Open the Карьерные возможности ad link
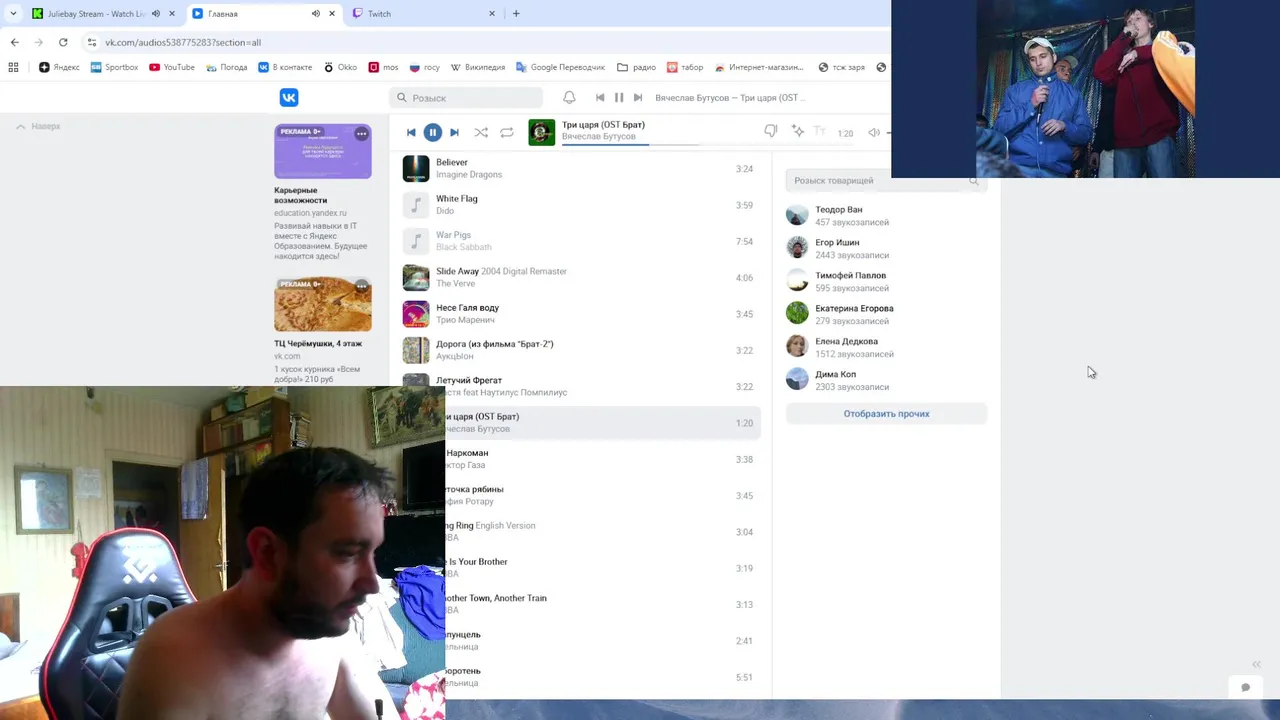The width and height of the screenshot is (1280, 720). click(x=301, y=195)
